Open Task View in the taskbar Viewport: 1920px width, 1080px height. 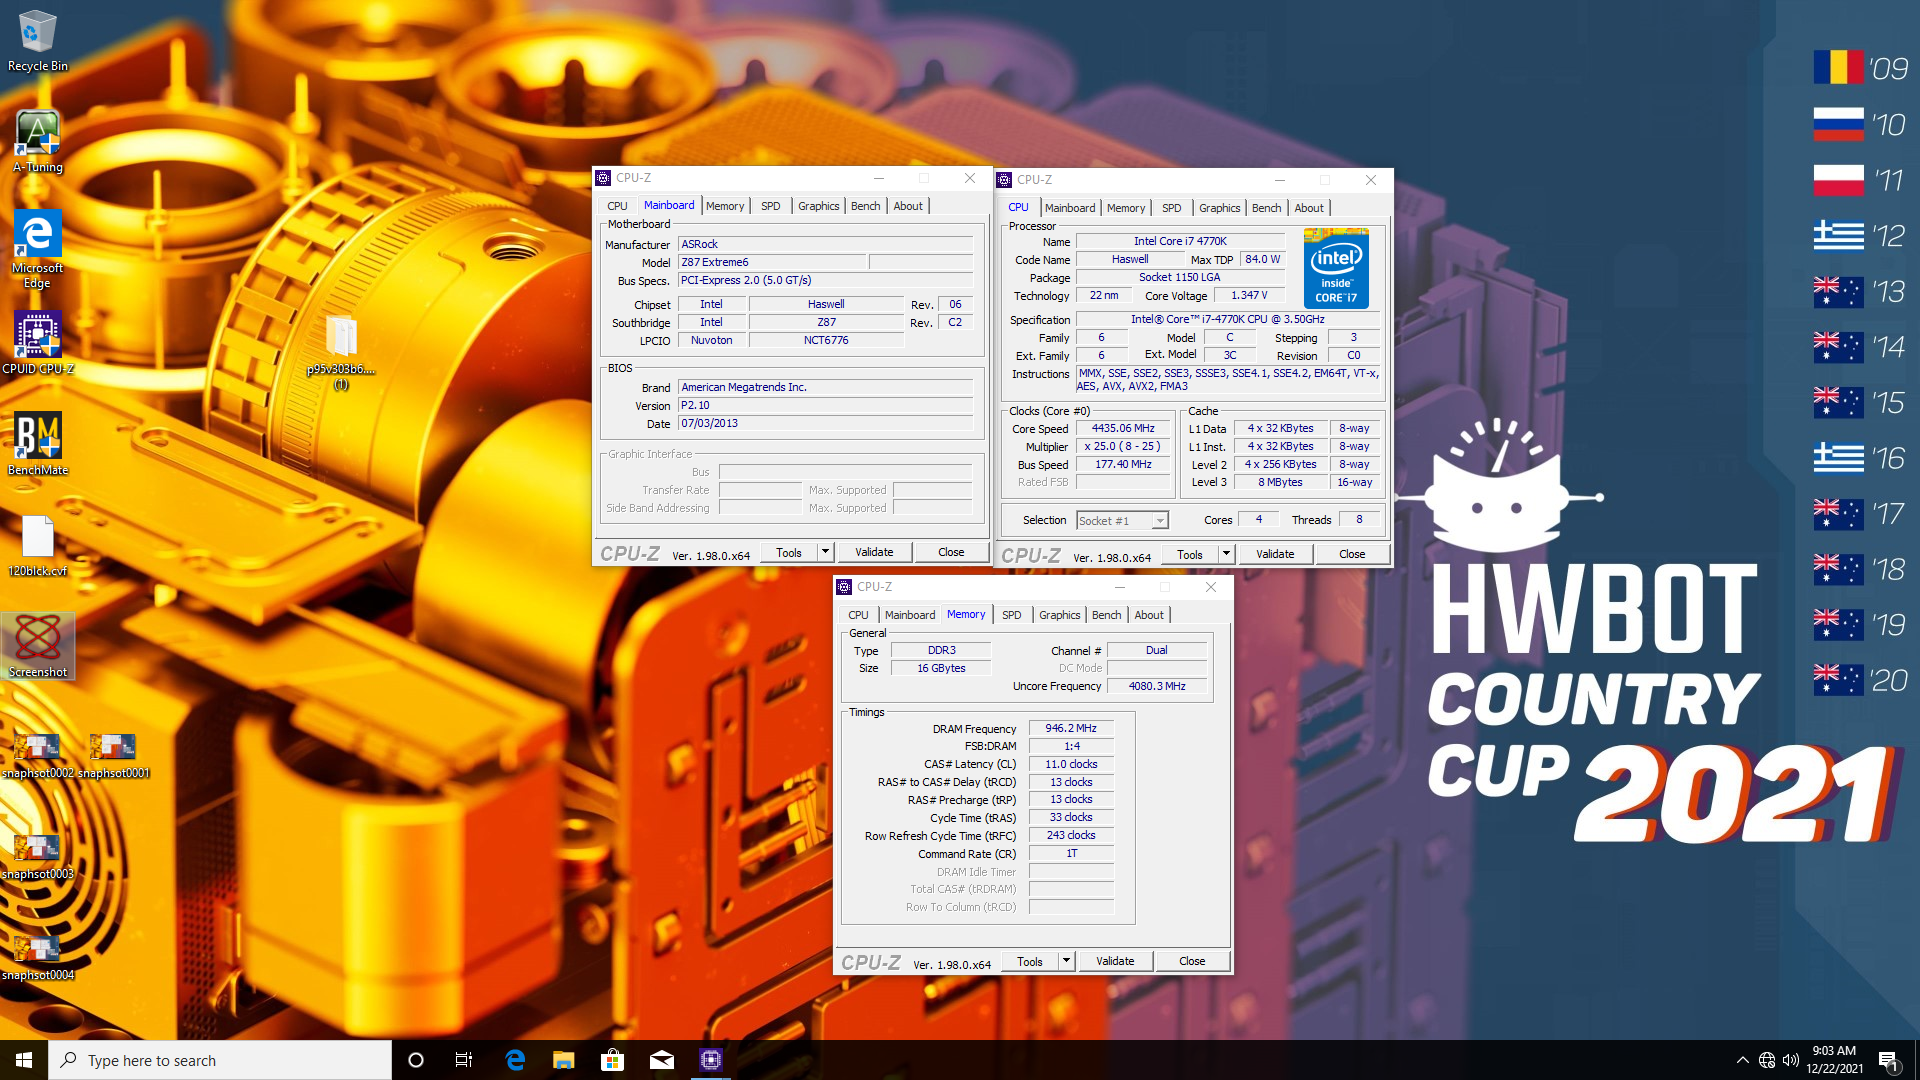pyautogui.click(x=464, y=1060)
